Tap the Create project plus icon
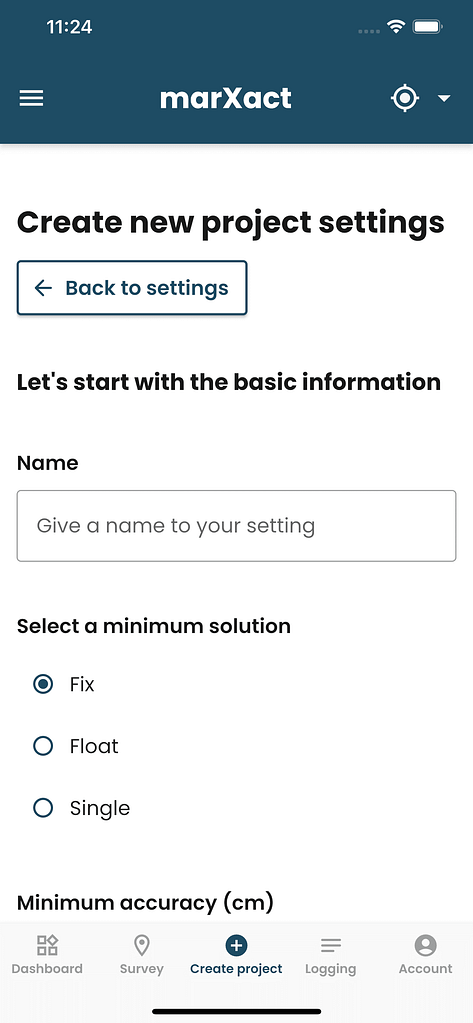 (236, 945)
